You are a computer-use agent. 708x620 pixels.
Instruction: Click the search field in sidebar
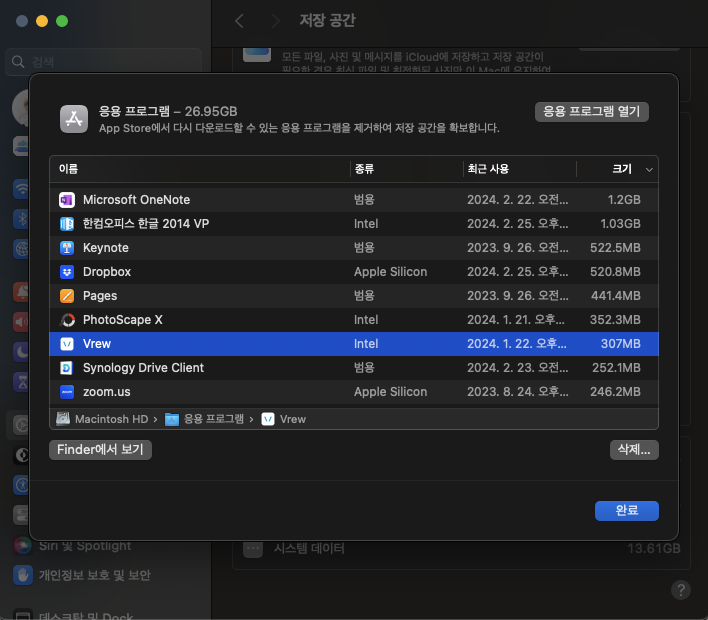coord(103,61)
